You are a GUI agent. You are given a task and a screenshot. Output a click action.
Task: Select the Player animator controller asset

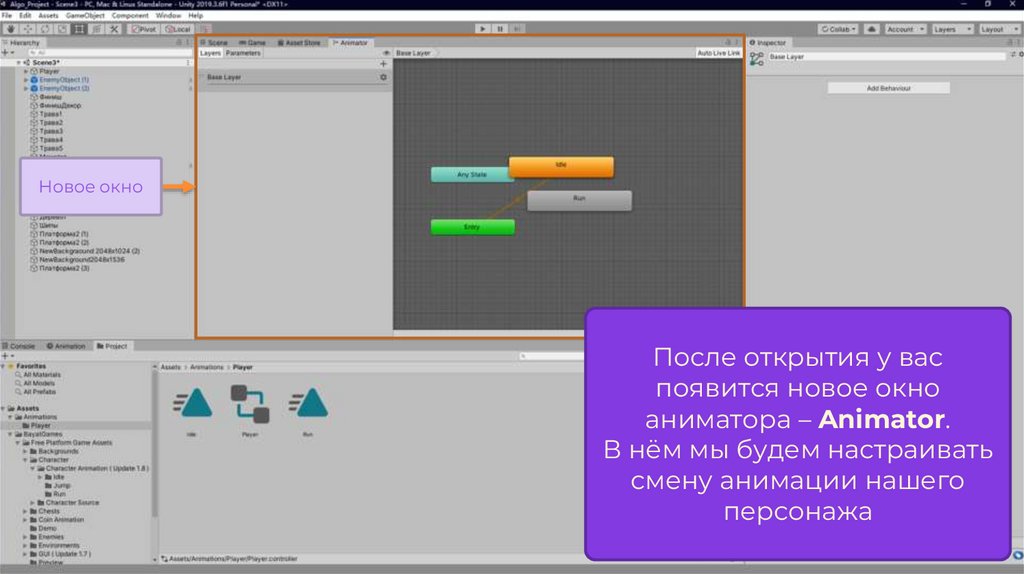click(x=250, y=404)
